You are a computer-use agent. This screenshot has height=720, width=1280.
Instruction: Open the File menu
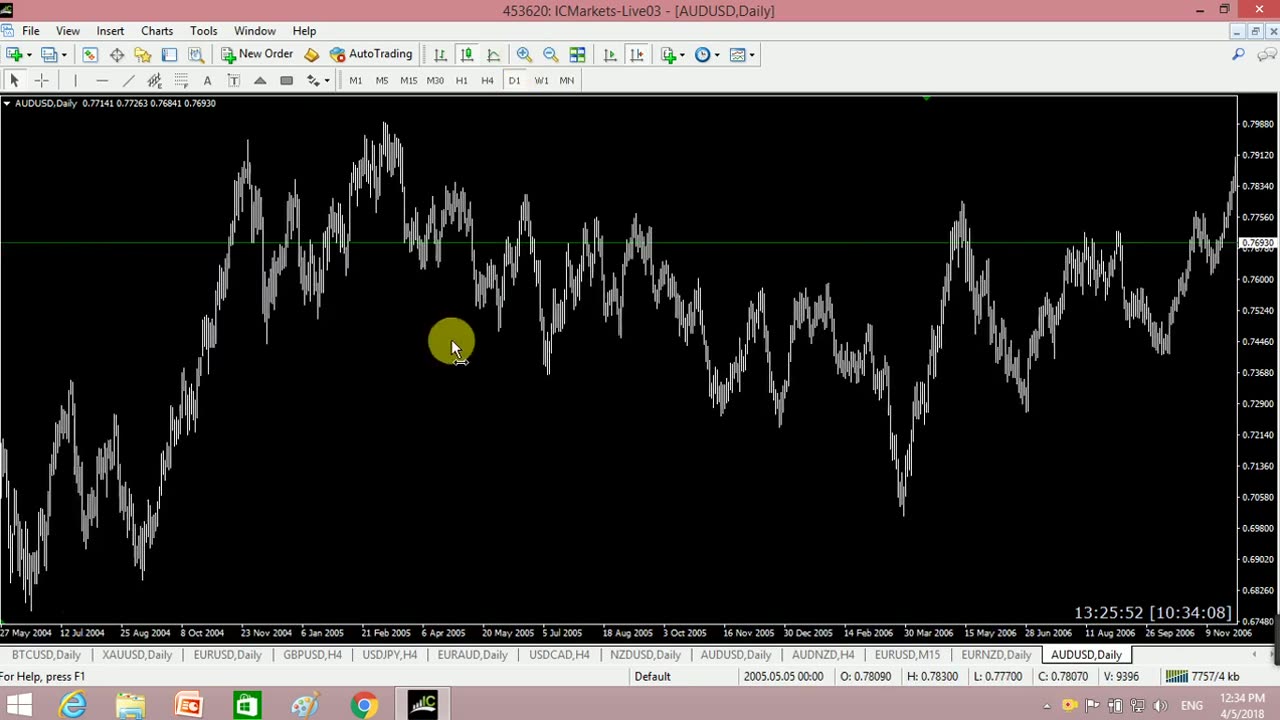coord(31,31)
